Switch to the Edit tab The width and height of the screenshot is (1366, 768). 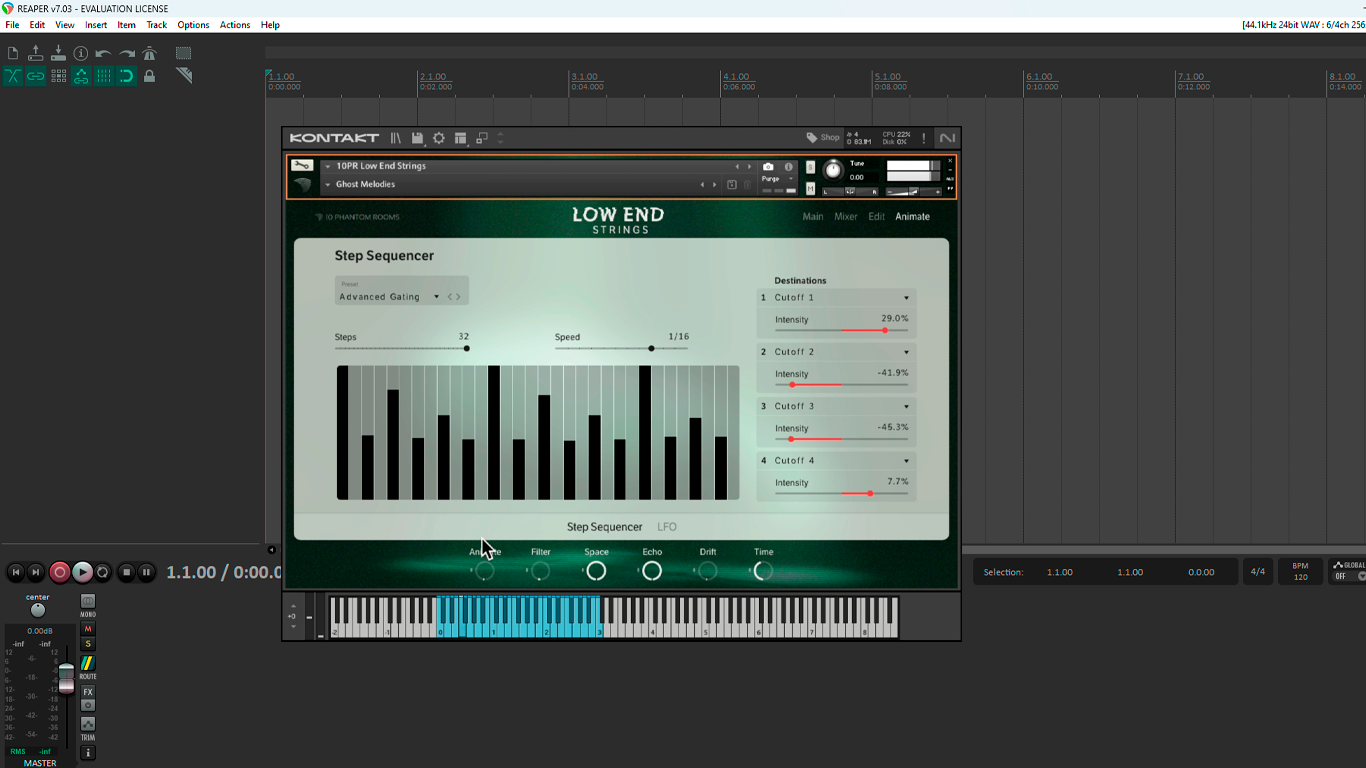click(876, 217)
